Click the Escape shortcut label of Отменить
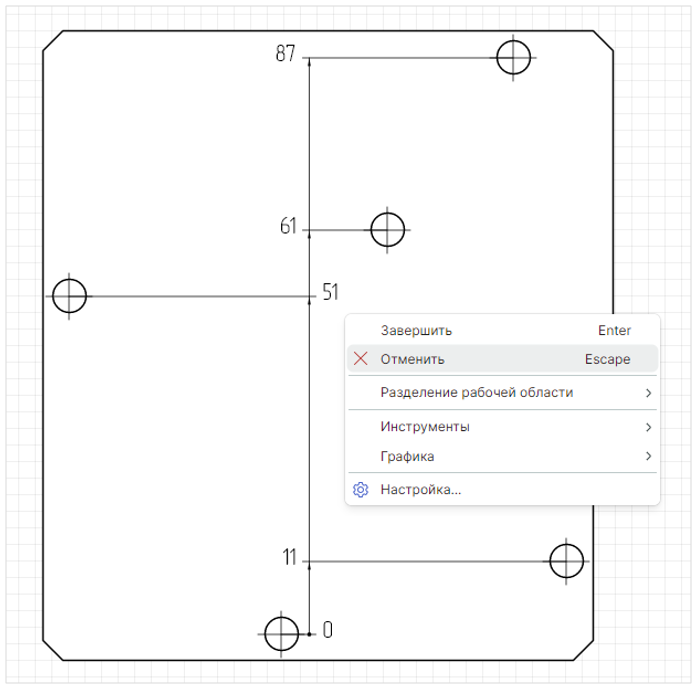This screenshot has height=689, width=698. click(608, 359)
